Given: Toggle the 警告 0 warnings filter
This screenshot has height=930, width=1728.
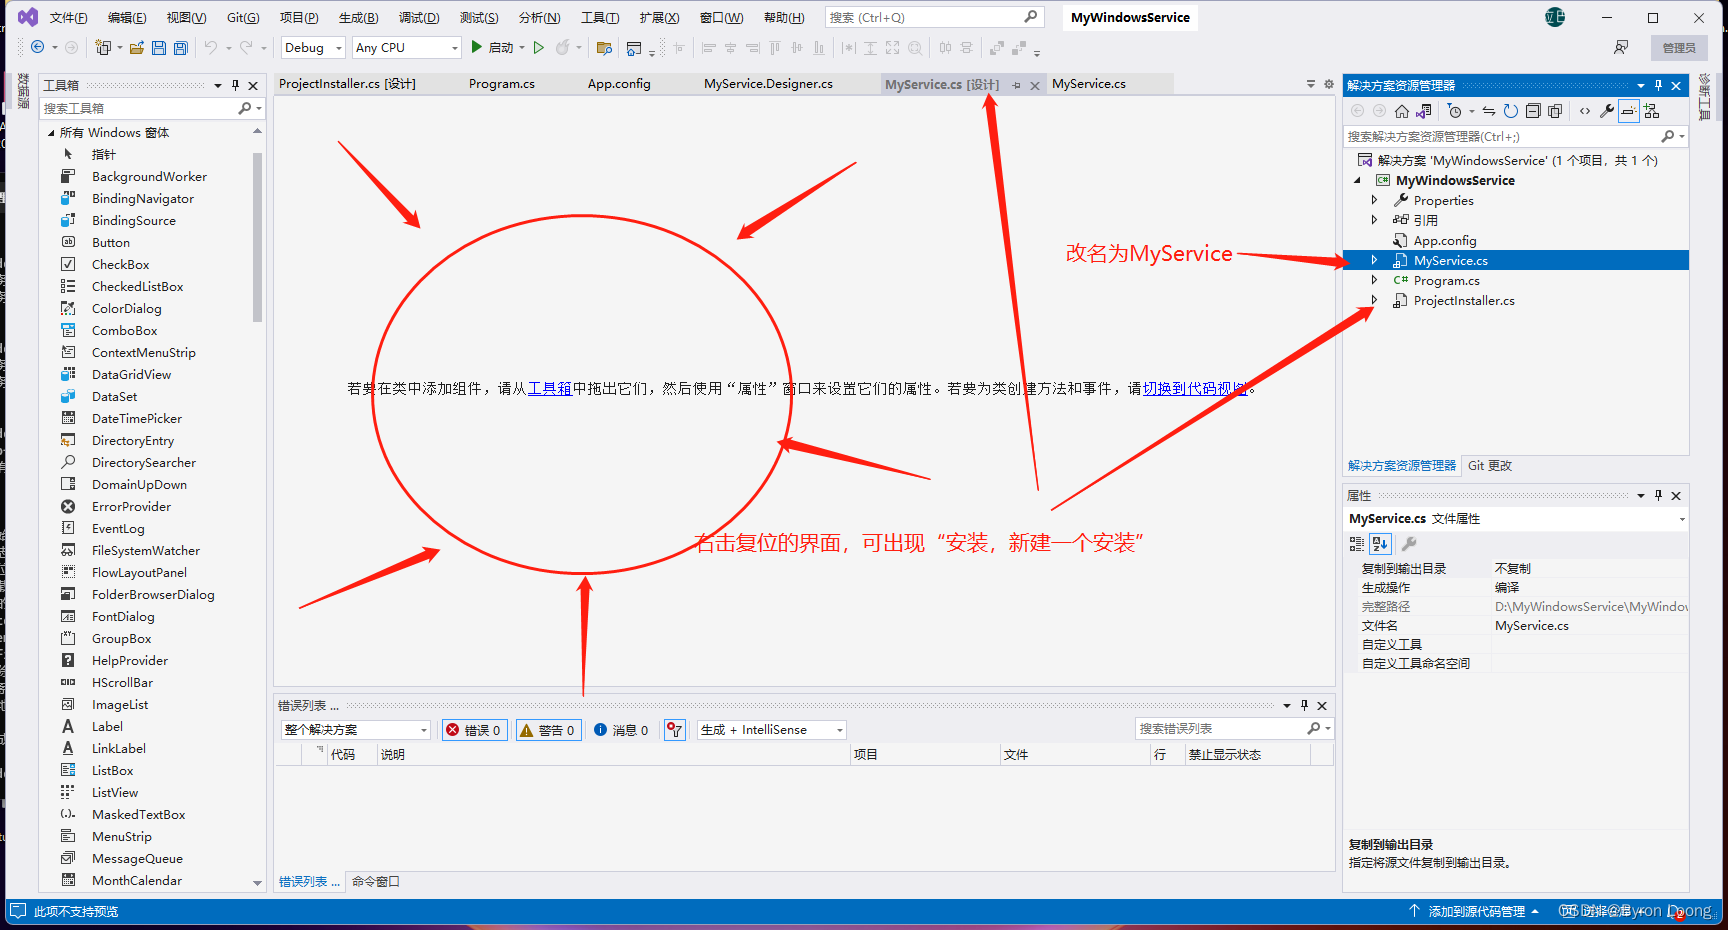Looking at the screenshot, I should coord(548,730).
